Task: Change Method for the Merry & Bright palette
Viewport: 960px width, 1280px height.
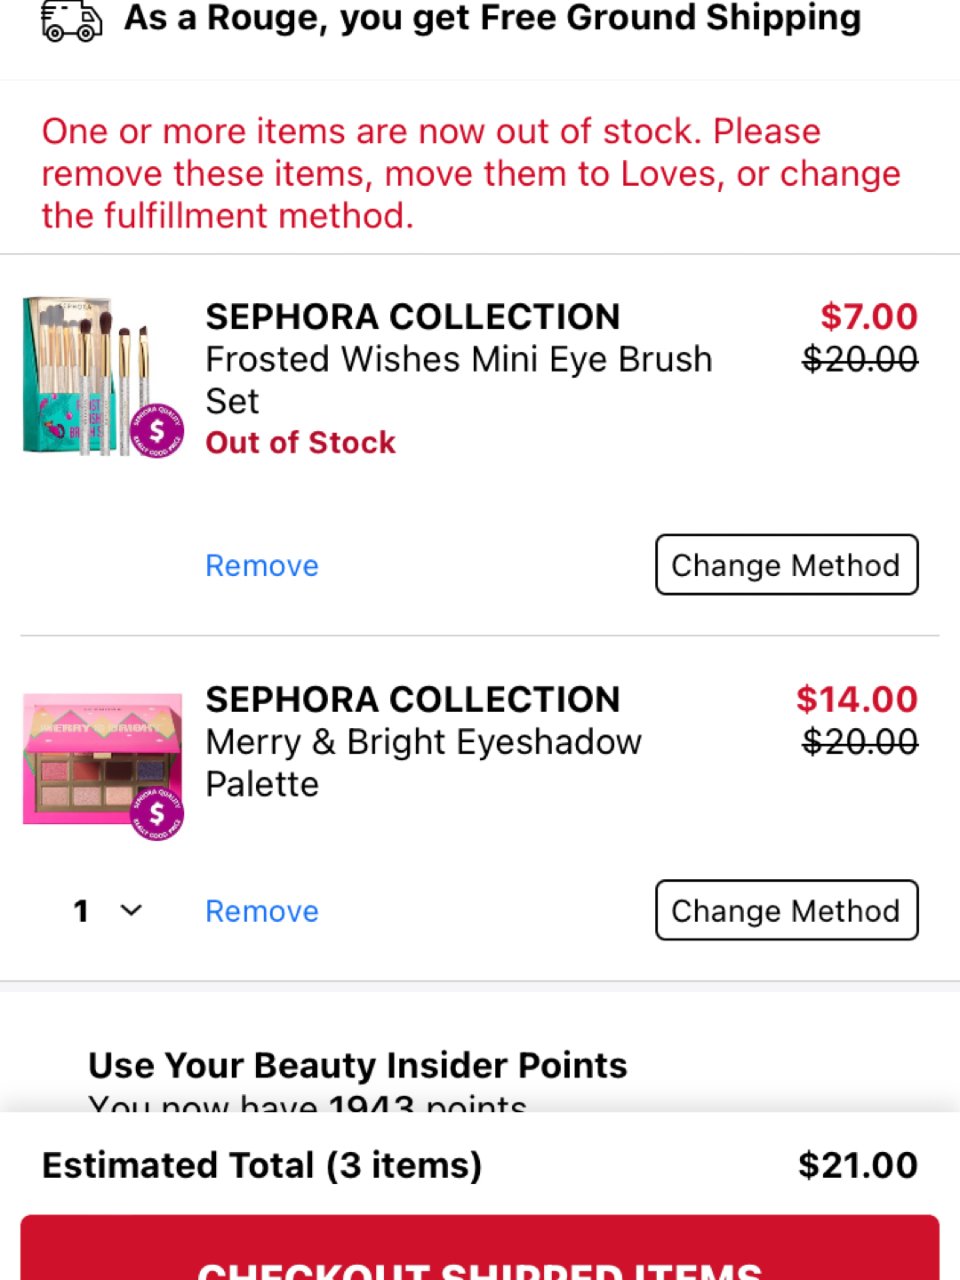Action: [x=786, y=910]
